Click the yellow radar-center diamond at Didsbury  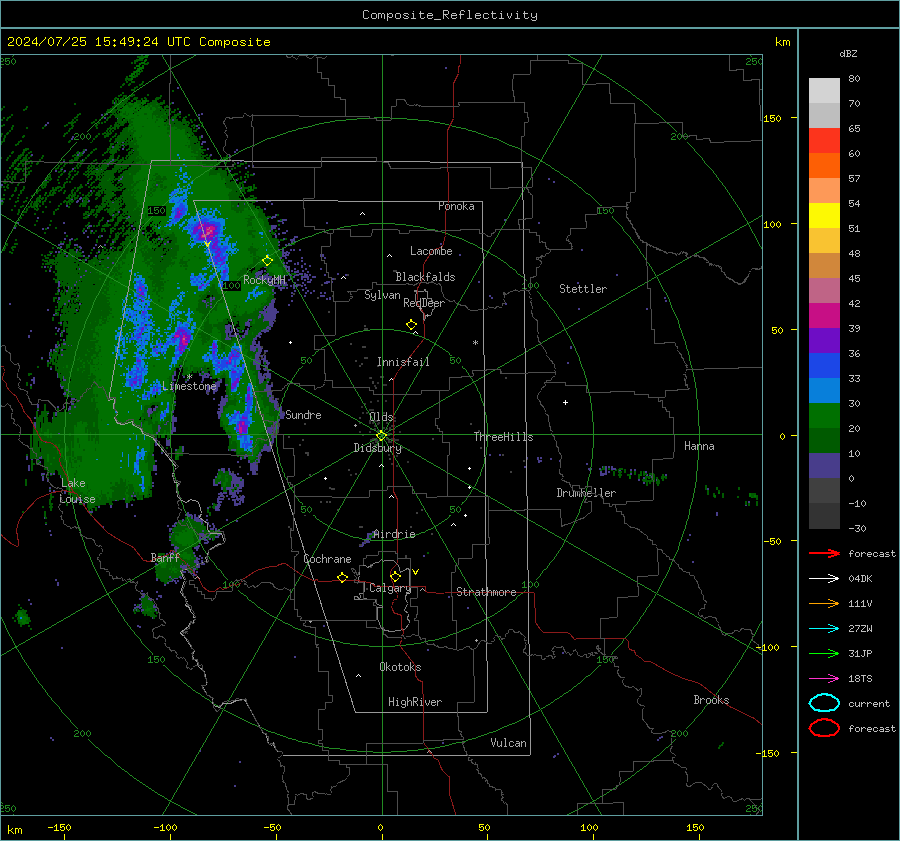(x=381, y=436)
